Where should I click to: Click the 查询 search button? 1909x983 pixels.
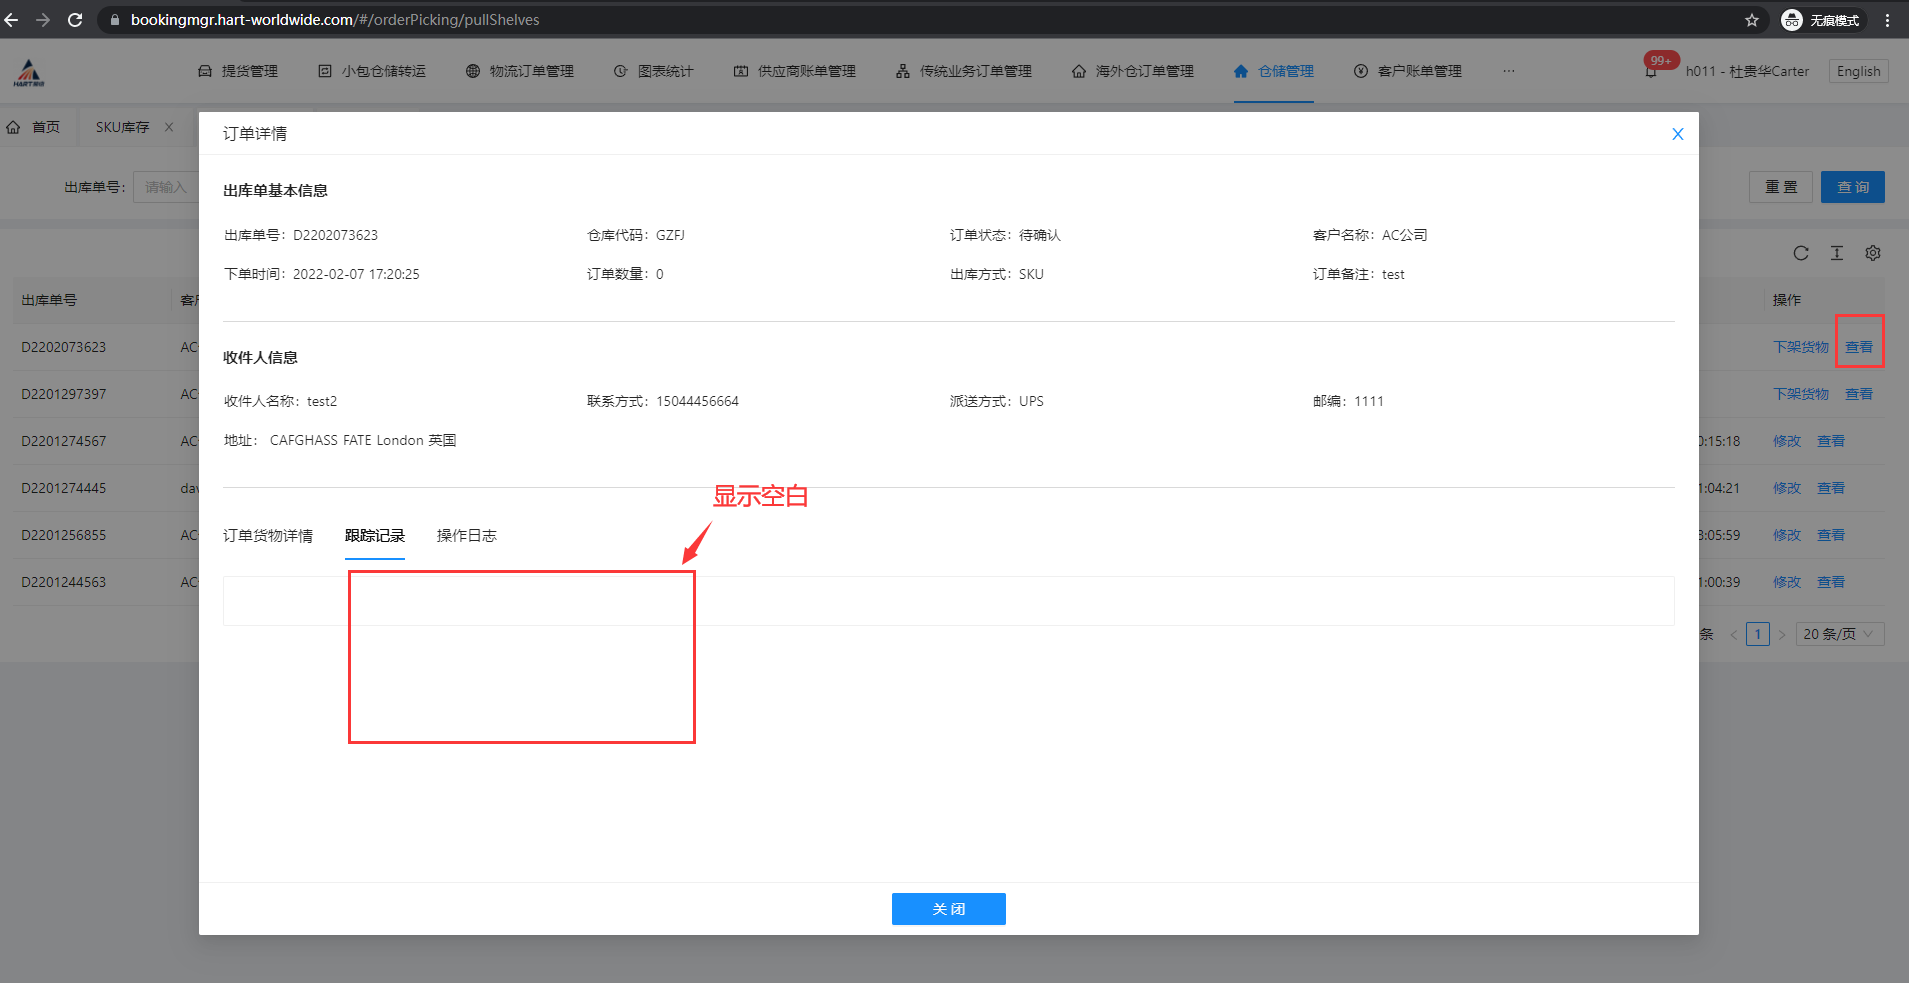[x=1852, y=187]
